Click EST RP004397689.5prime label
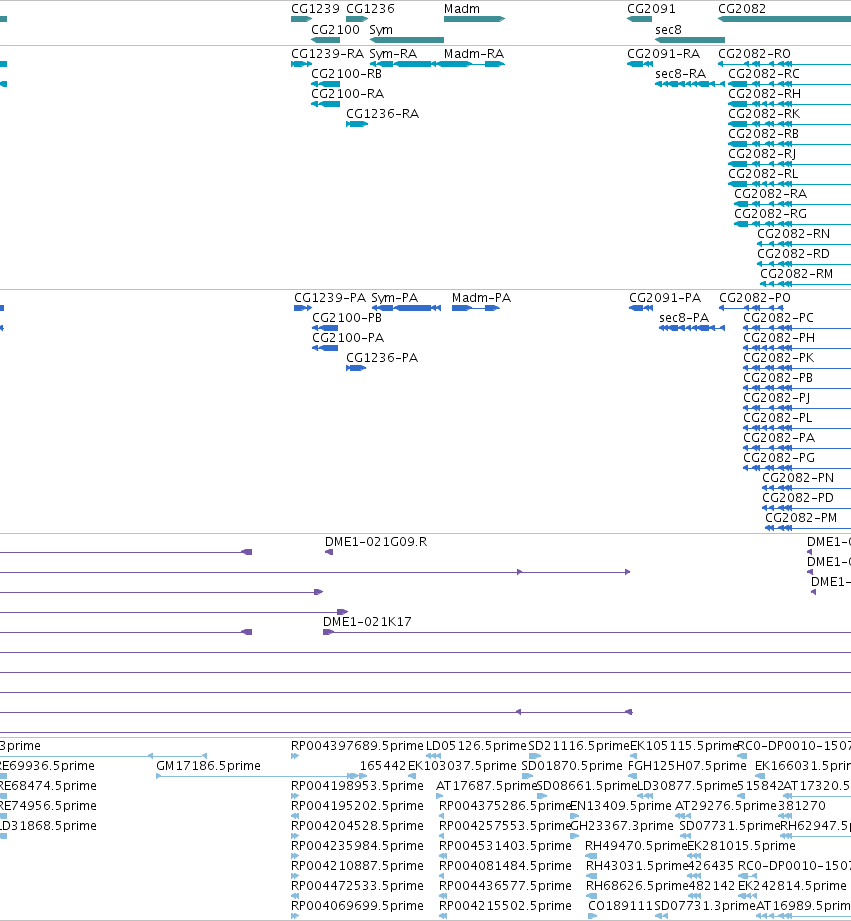This screenshot has height=921, width=851. coord(357,746)
